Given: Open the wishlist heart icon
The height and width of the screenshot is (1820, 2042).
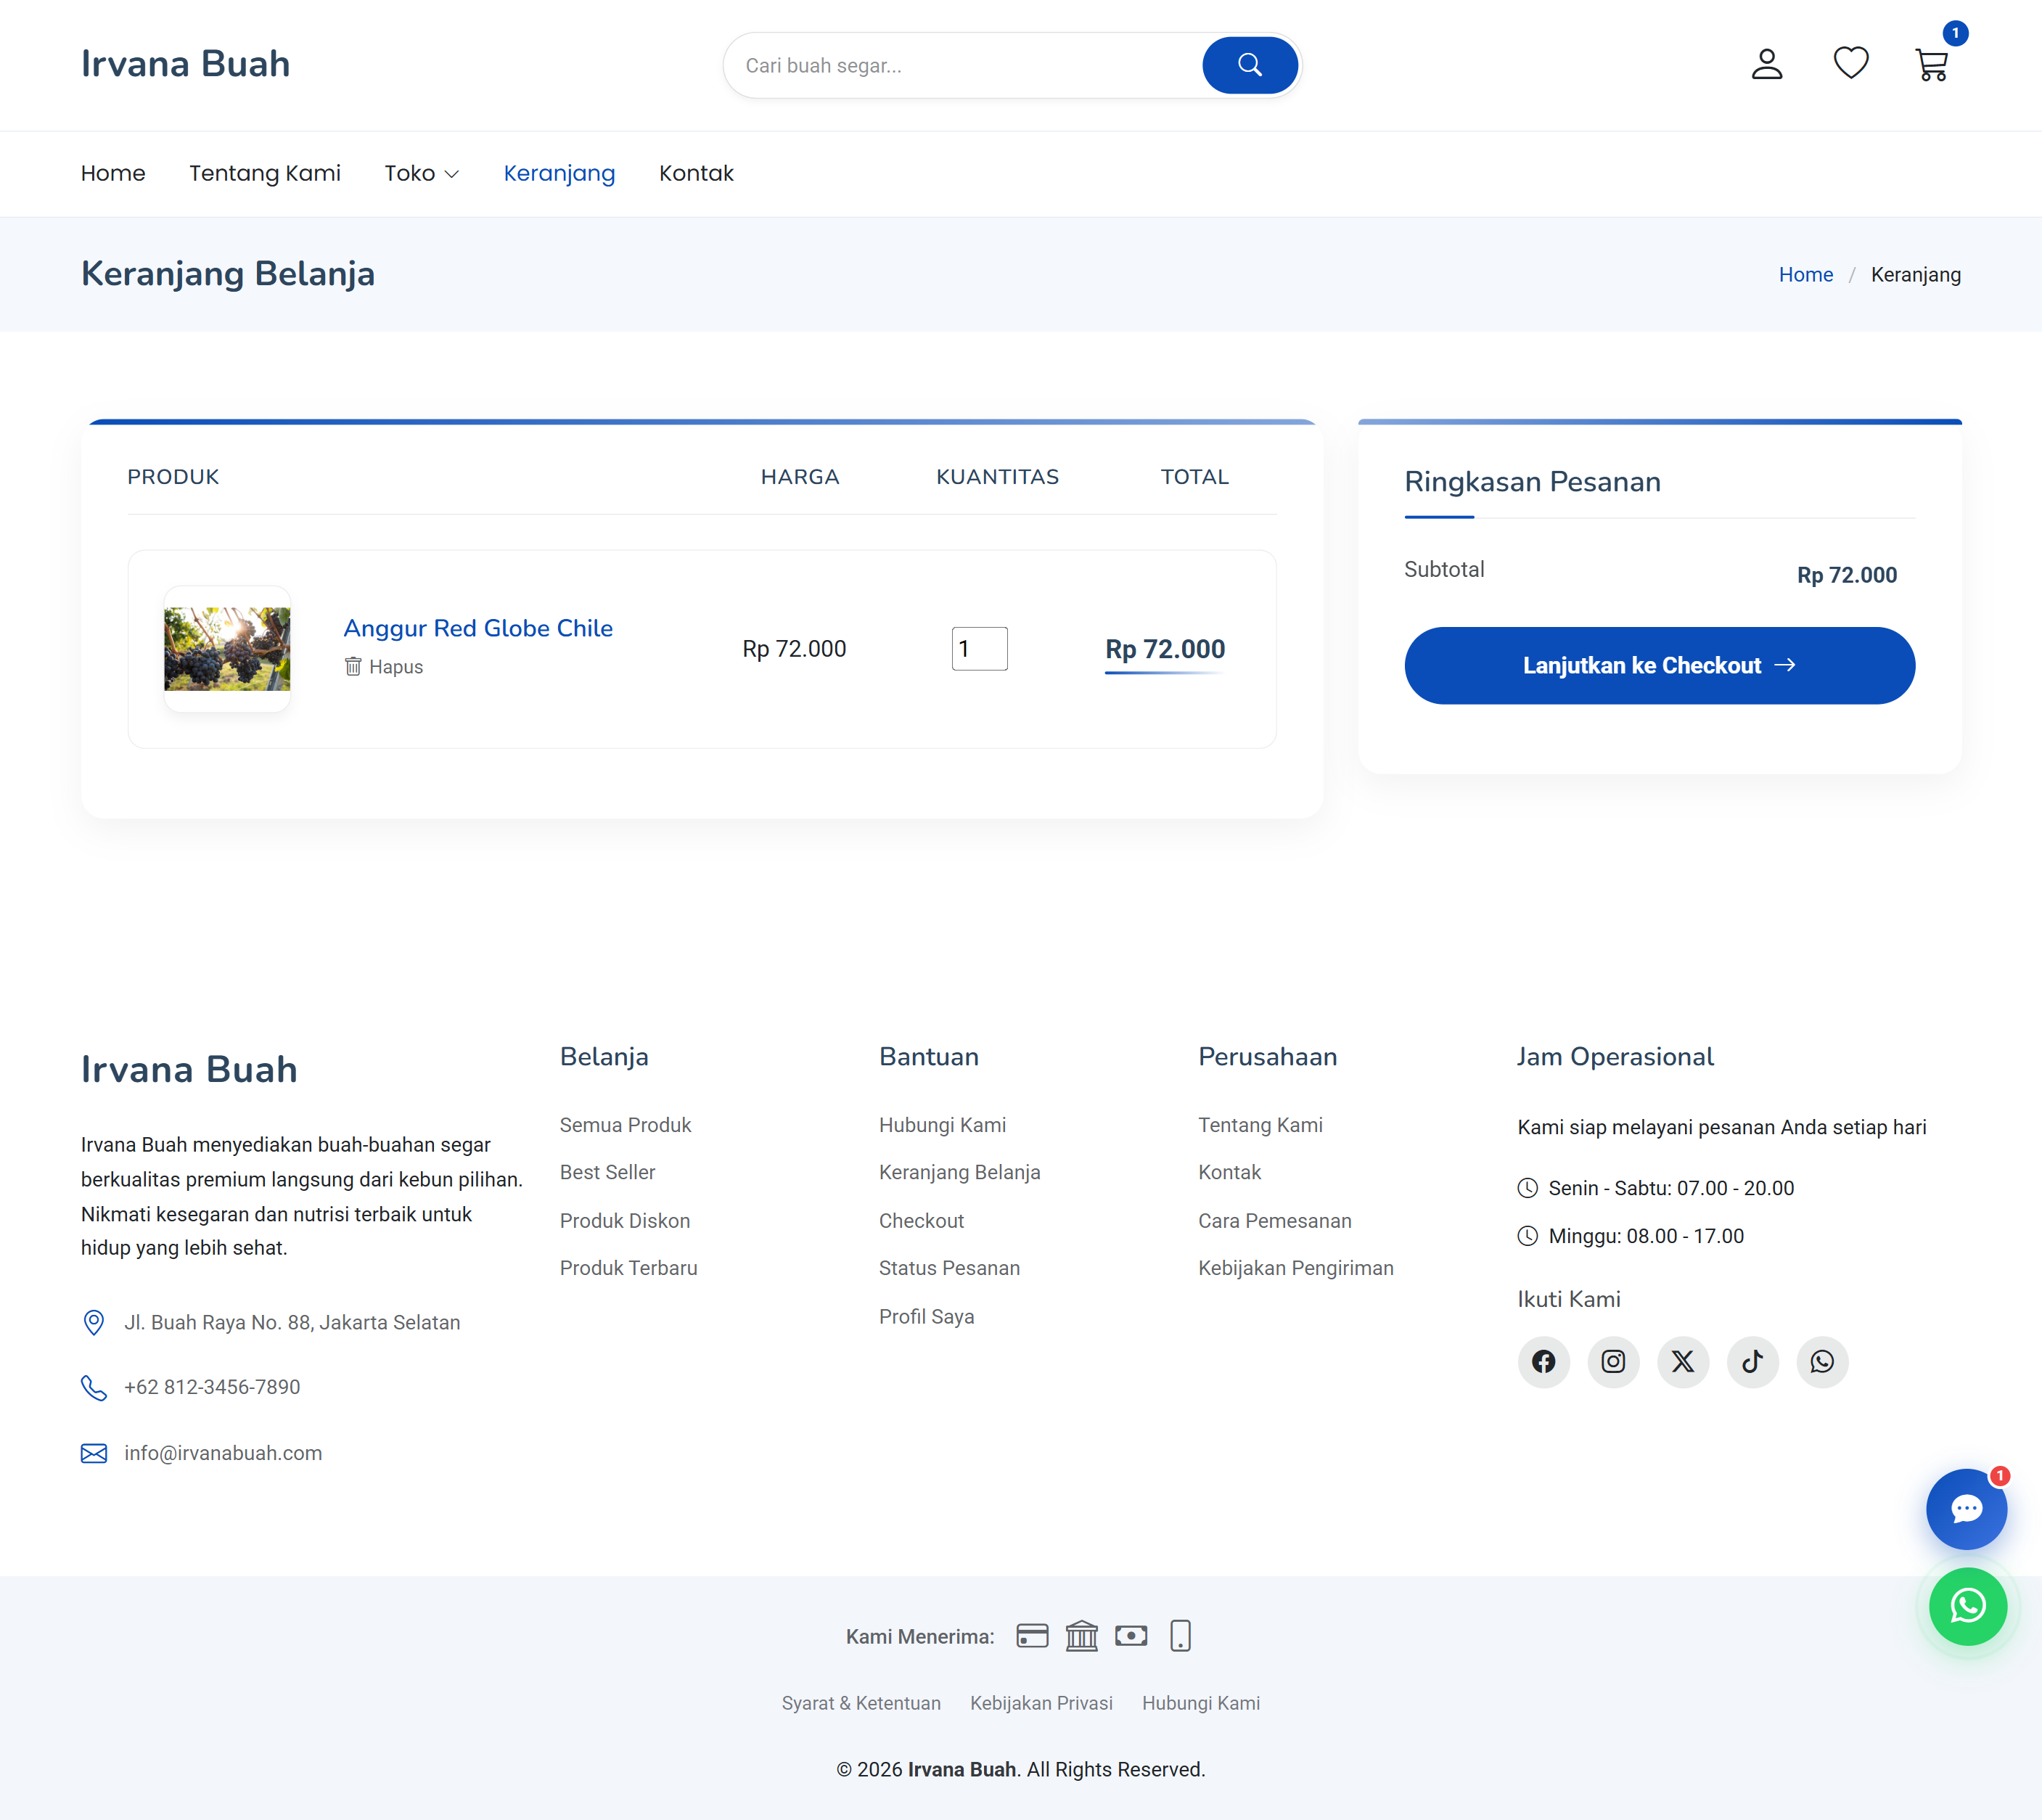Looking at the screenshot, I should tap(1850, 63).
